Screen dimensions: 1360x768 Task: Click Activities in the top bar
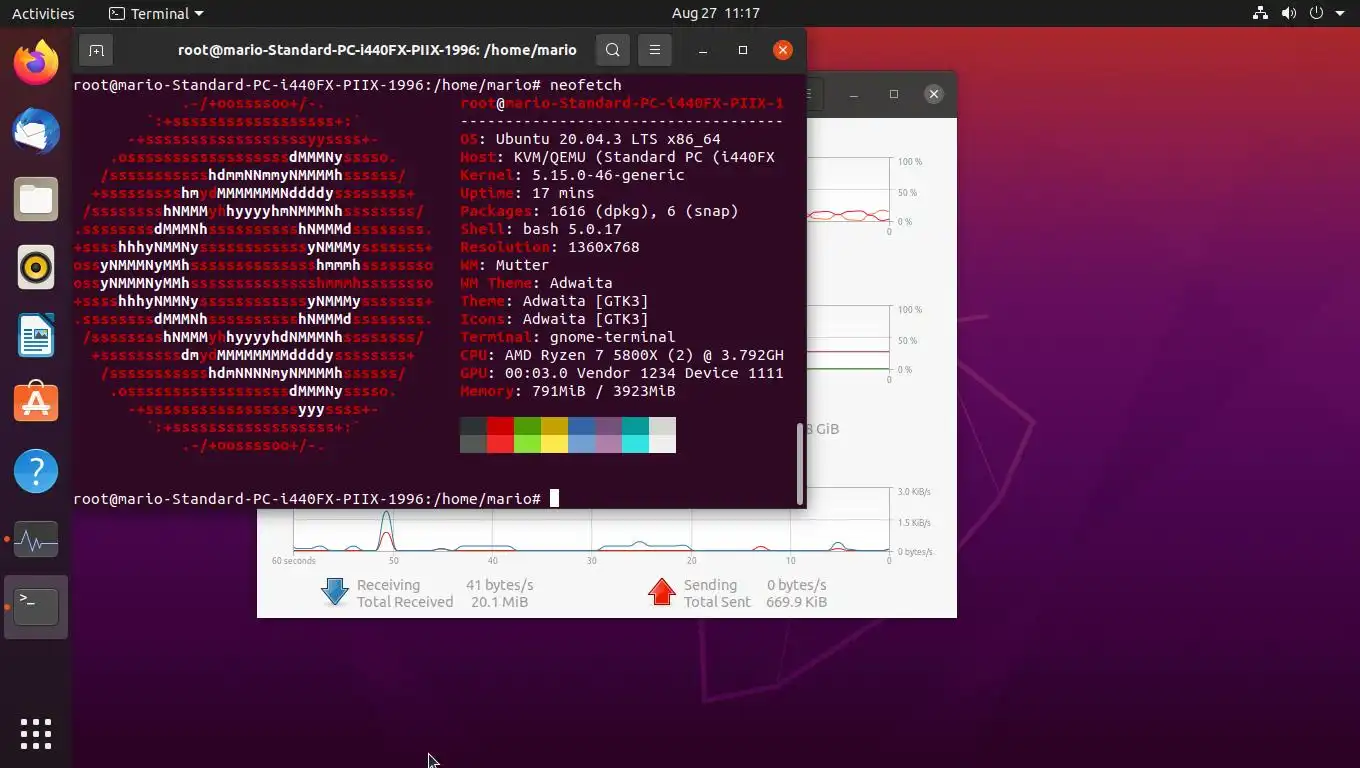[x=43, y=14]
